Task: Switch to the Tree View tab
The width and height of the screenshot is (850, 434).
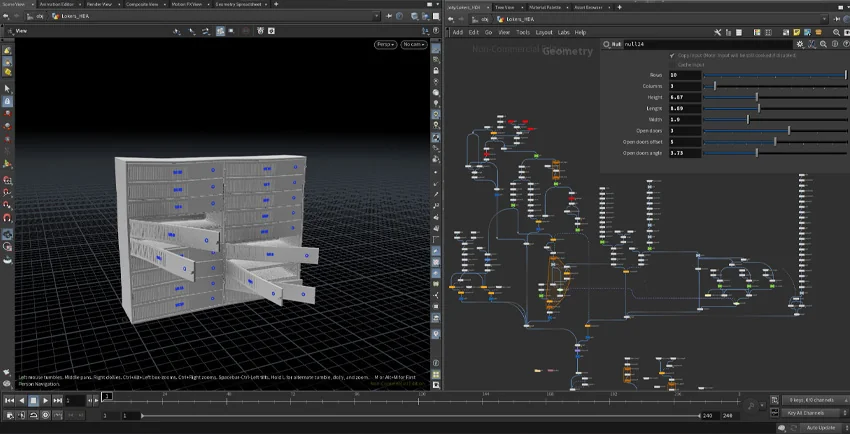Action: 504,8
